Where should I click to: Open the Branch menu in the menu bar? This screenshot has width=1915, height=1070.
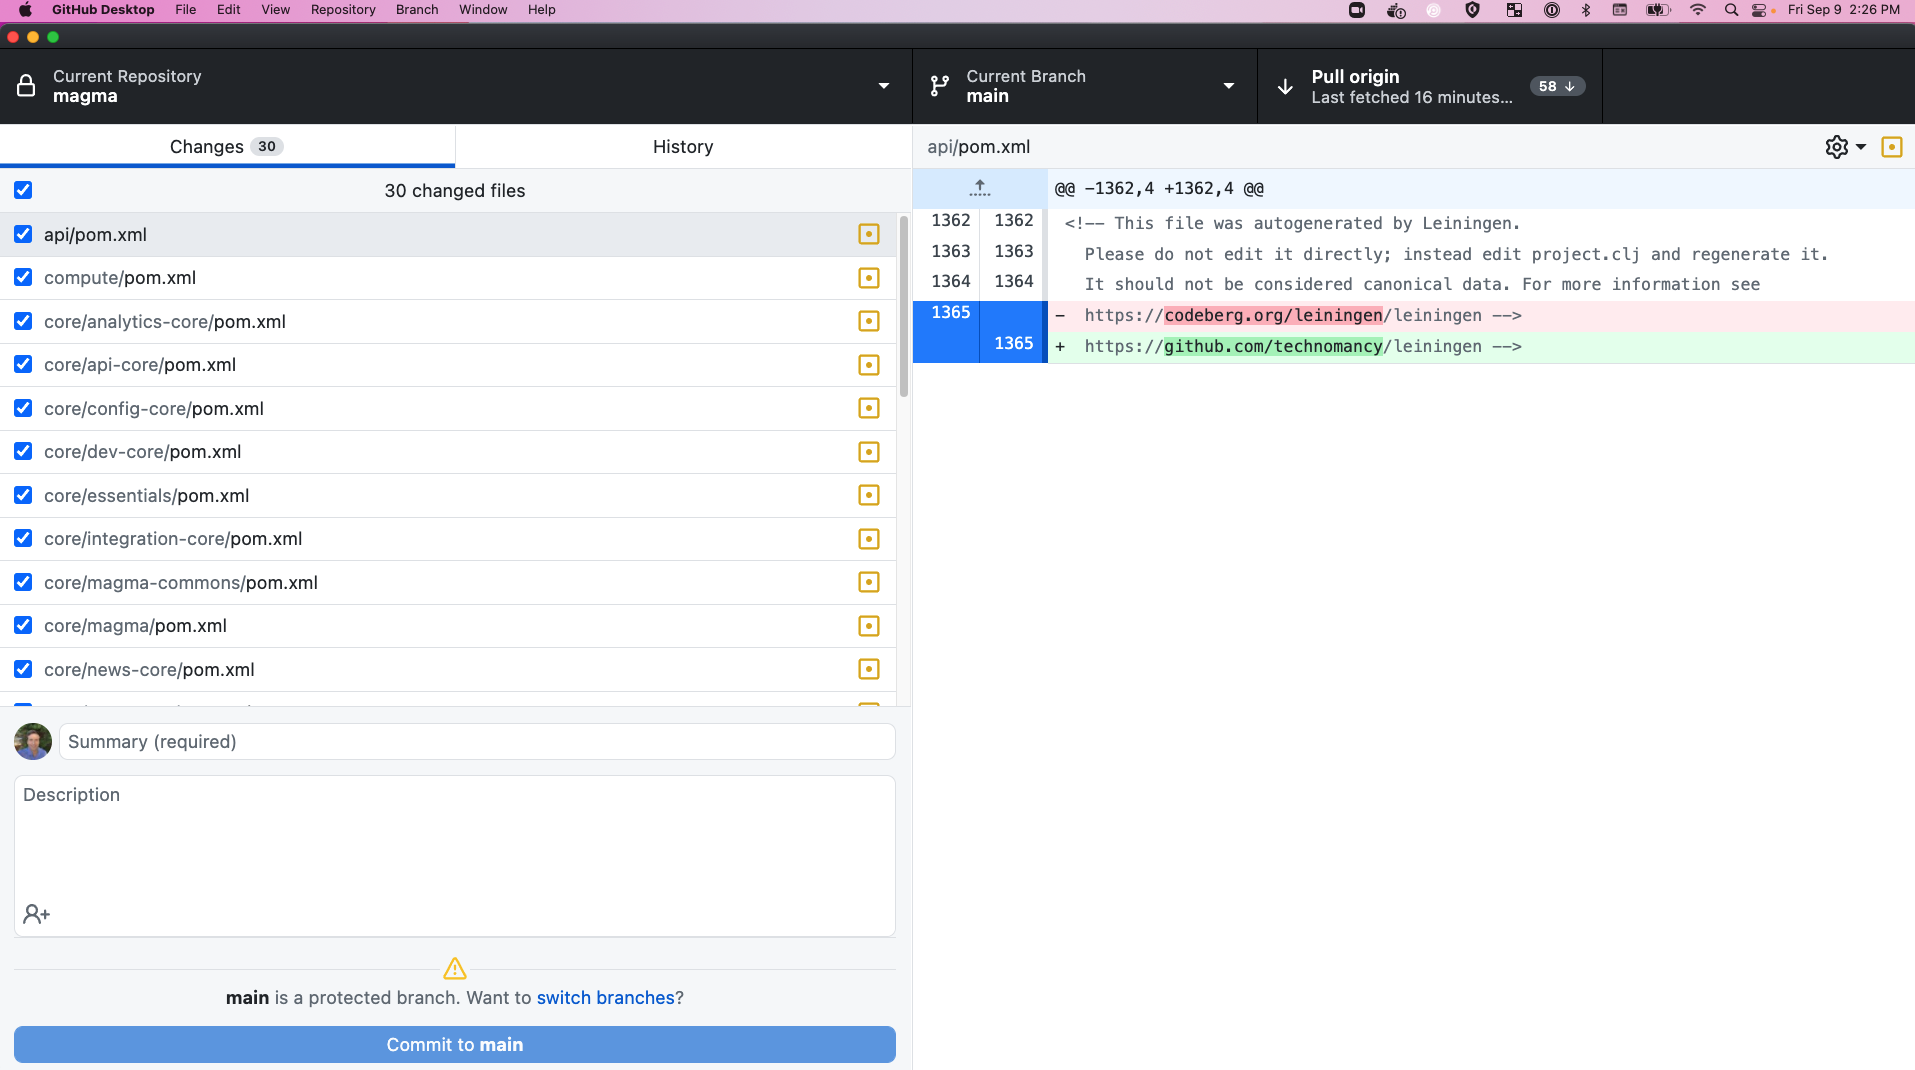[x=416, y=9]
